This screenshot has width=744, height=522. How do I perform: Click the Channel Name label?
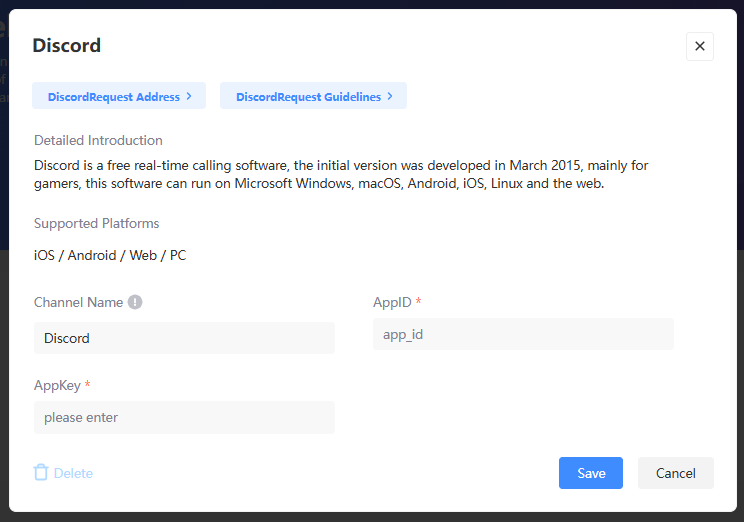[x=78, y=302]
